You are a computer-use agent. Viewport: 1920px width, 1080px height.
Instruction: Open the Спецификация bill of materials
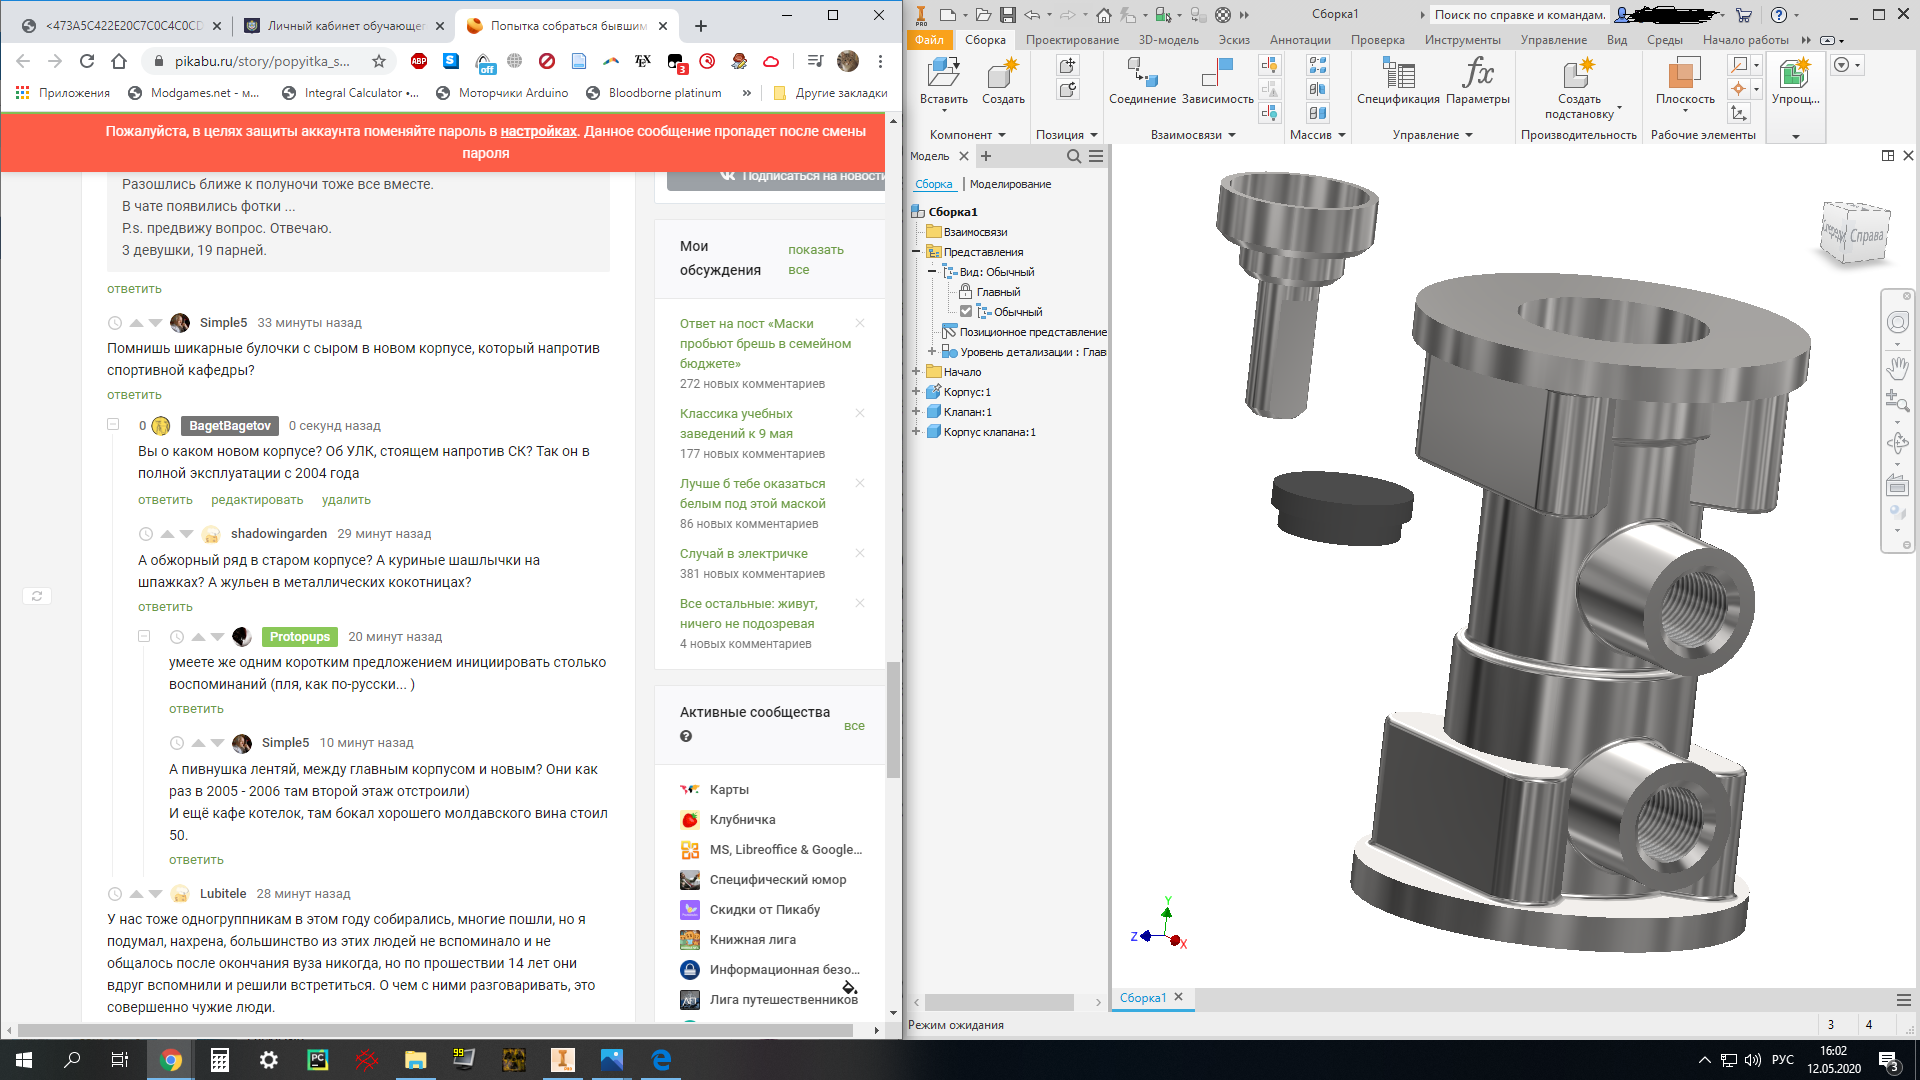click(x=1398, y=74)
